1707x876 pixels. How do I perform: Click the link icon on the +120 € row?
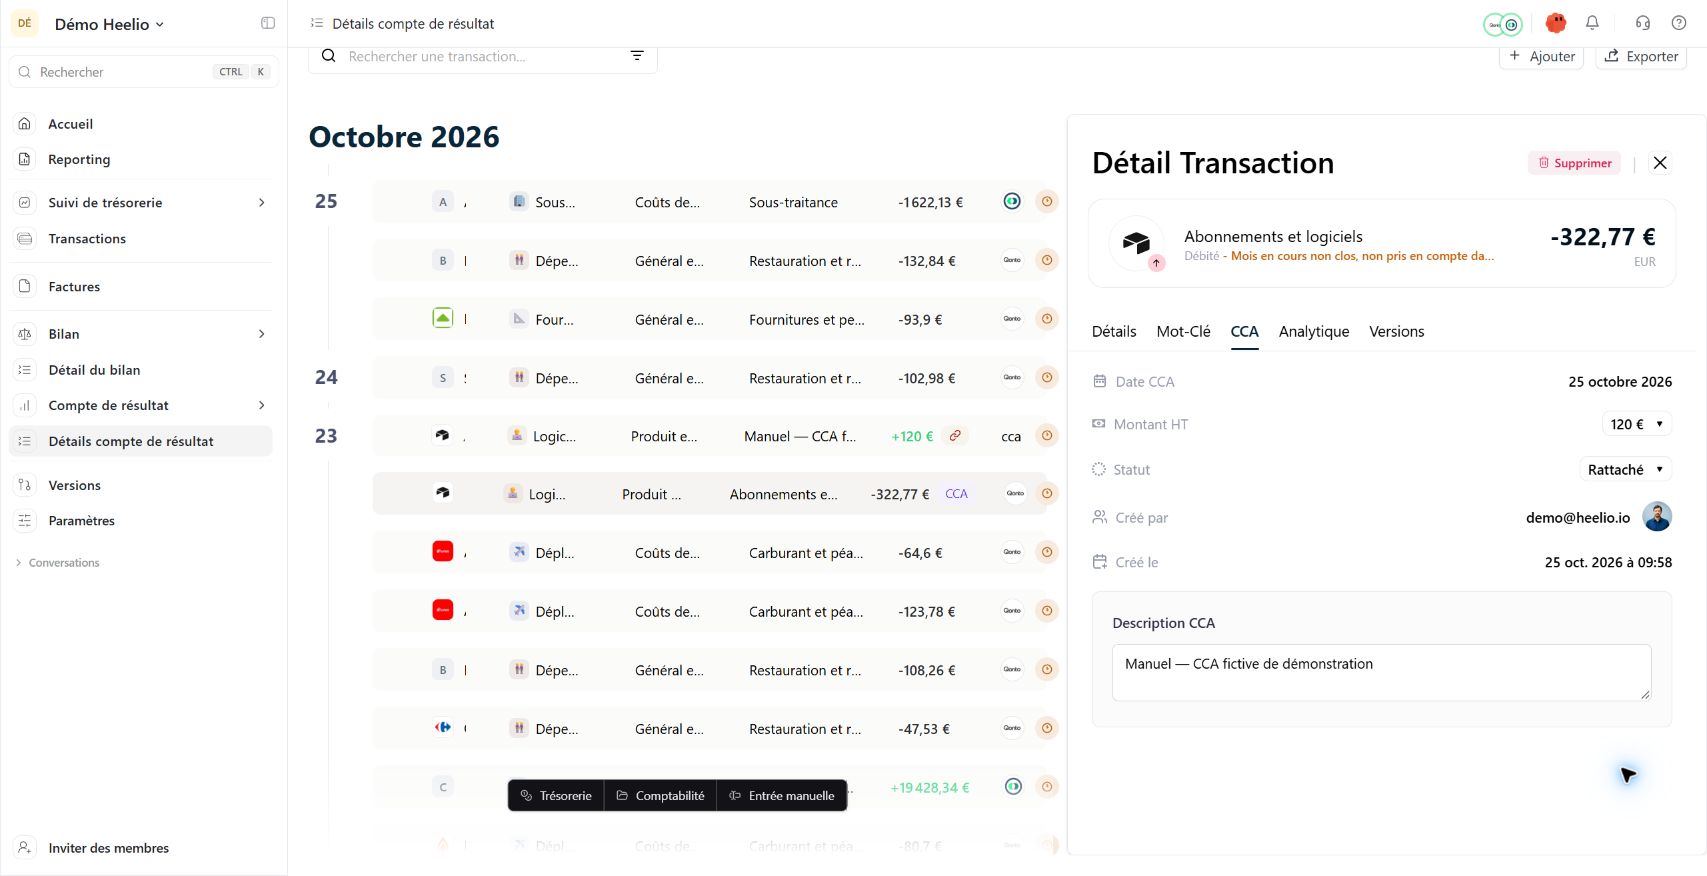[955, 436]
